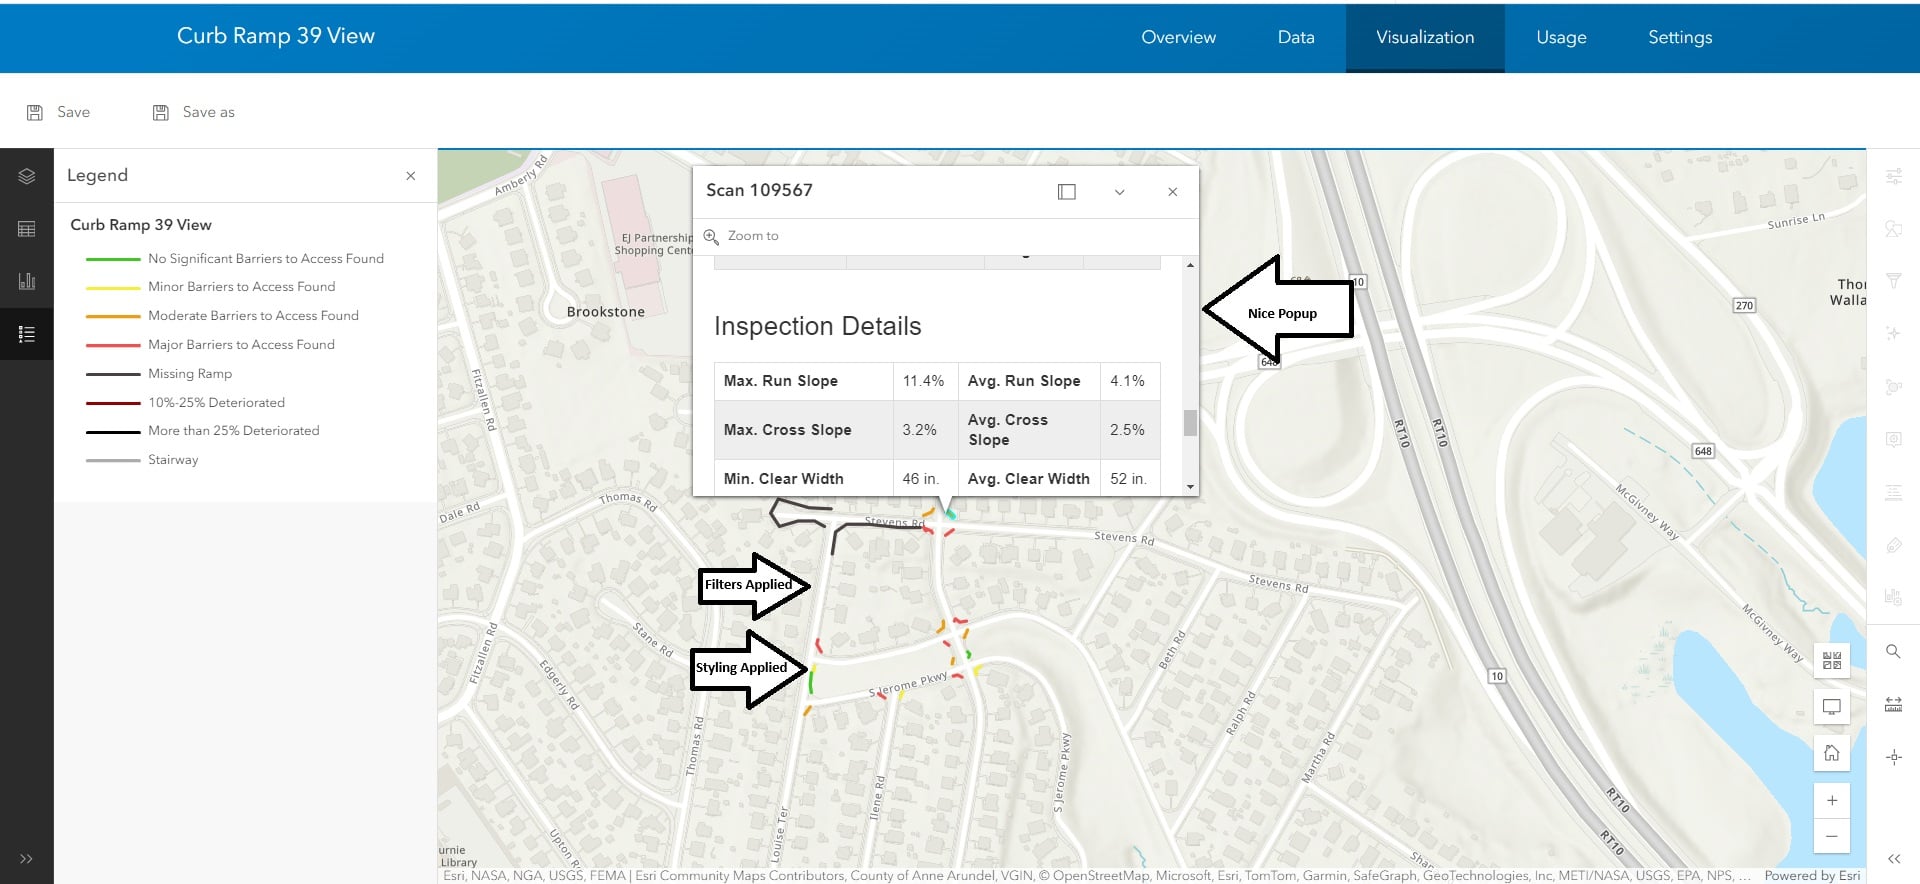Click the popup scrollbar down arrow
Screen dimensions: 1920x884
1190,487
